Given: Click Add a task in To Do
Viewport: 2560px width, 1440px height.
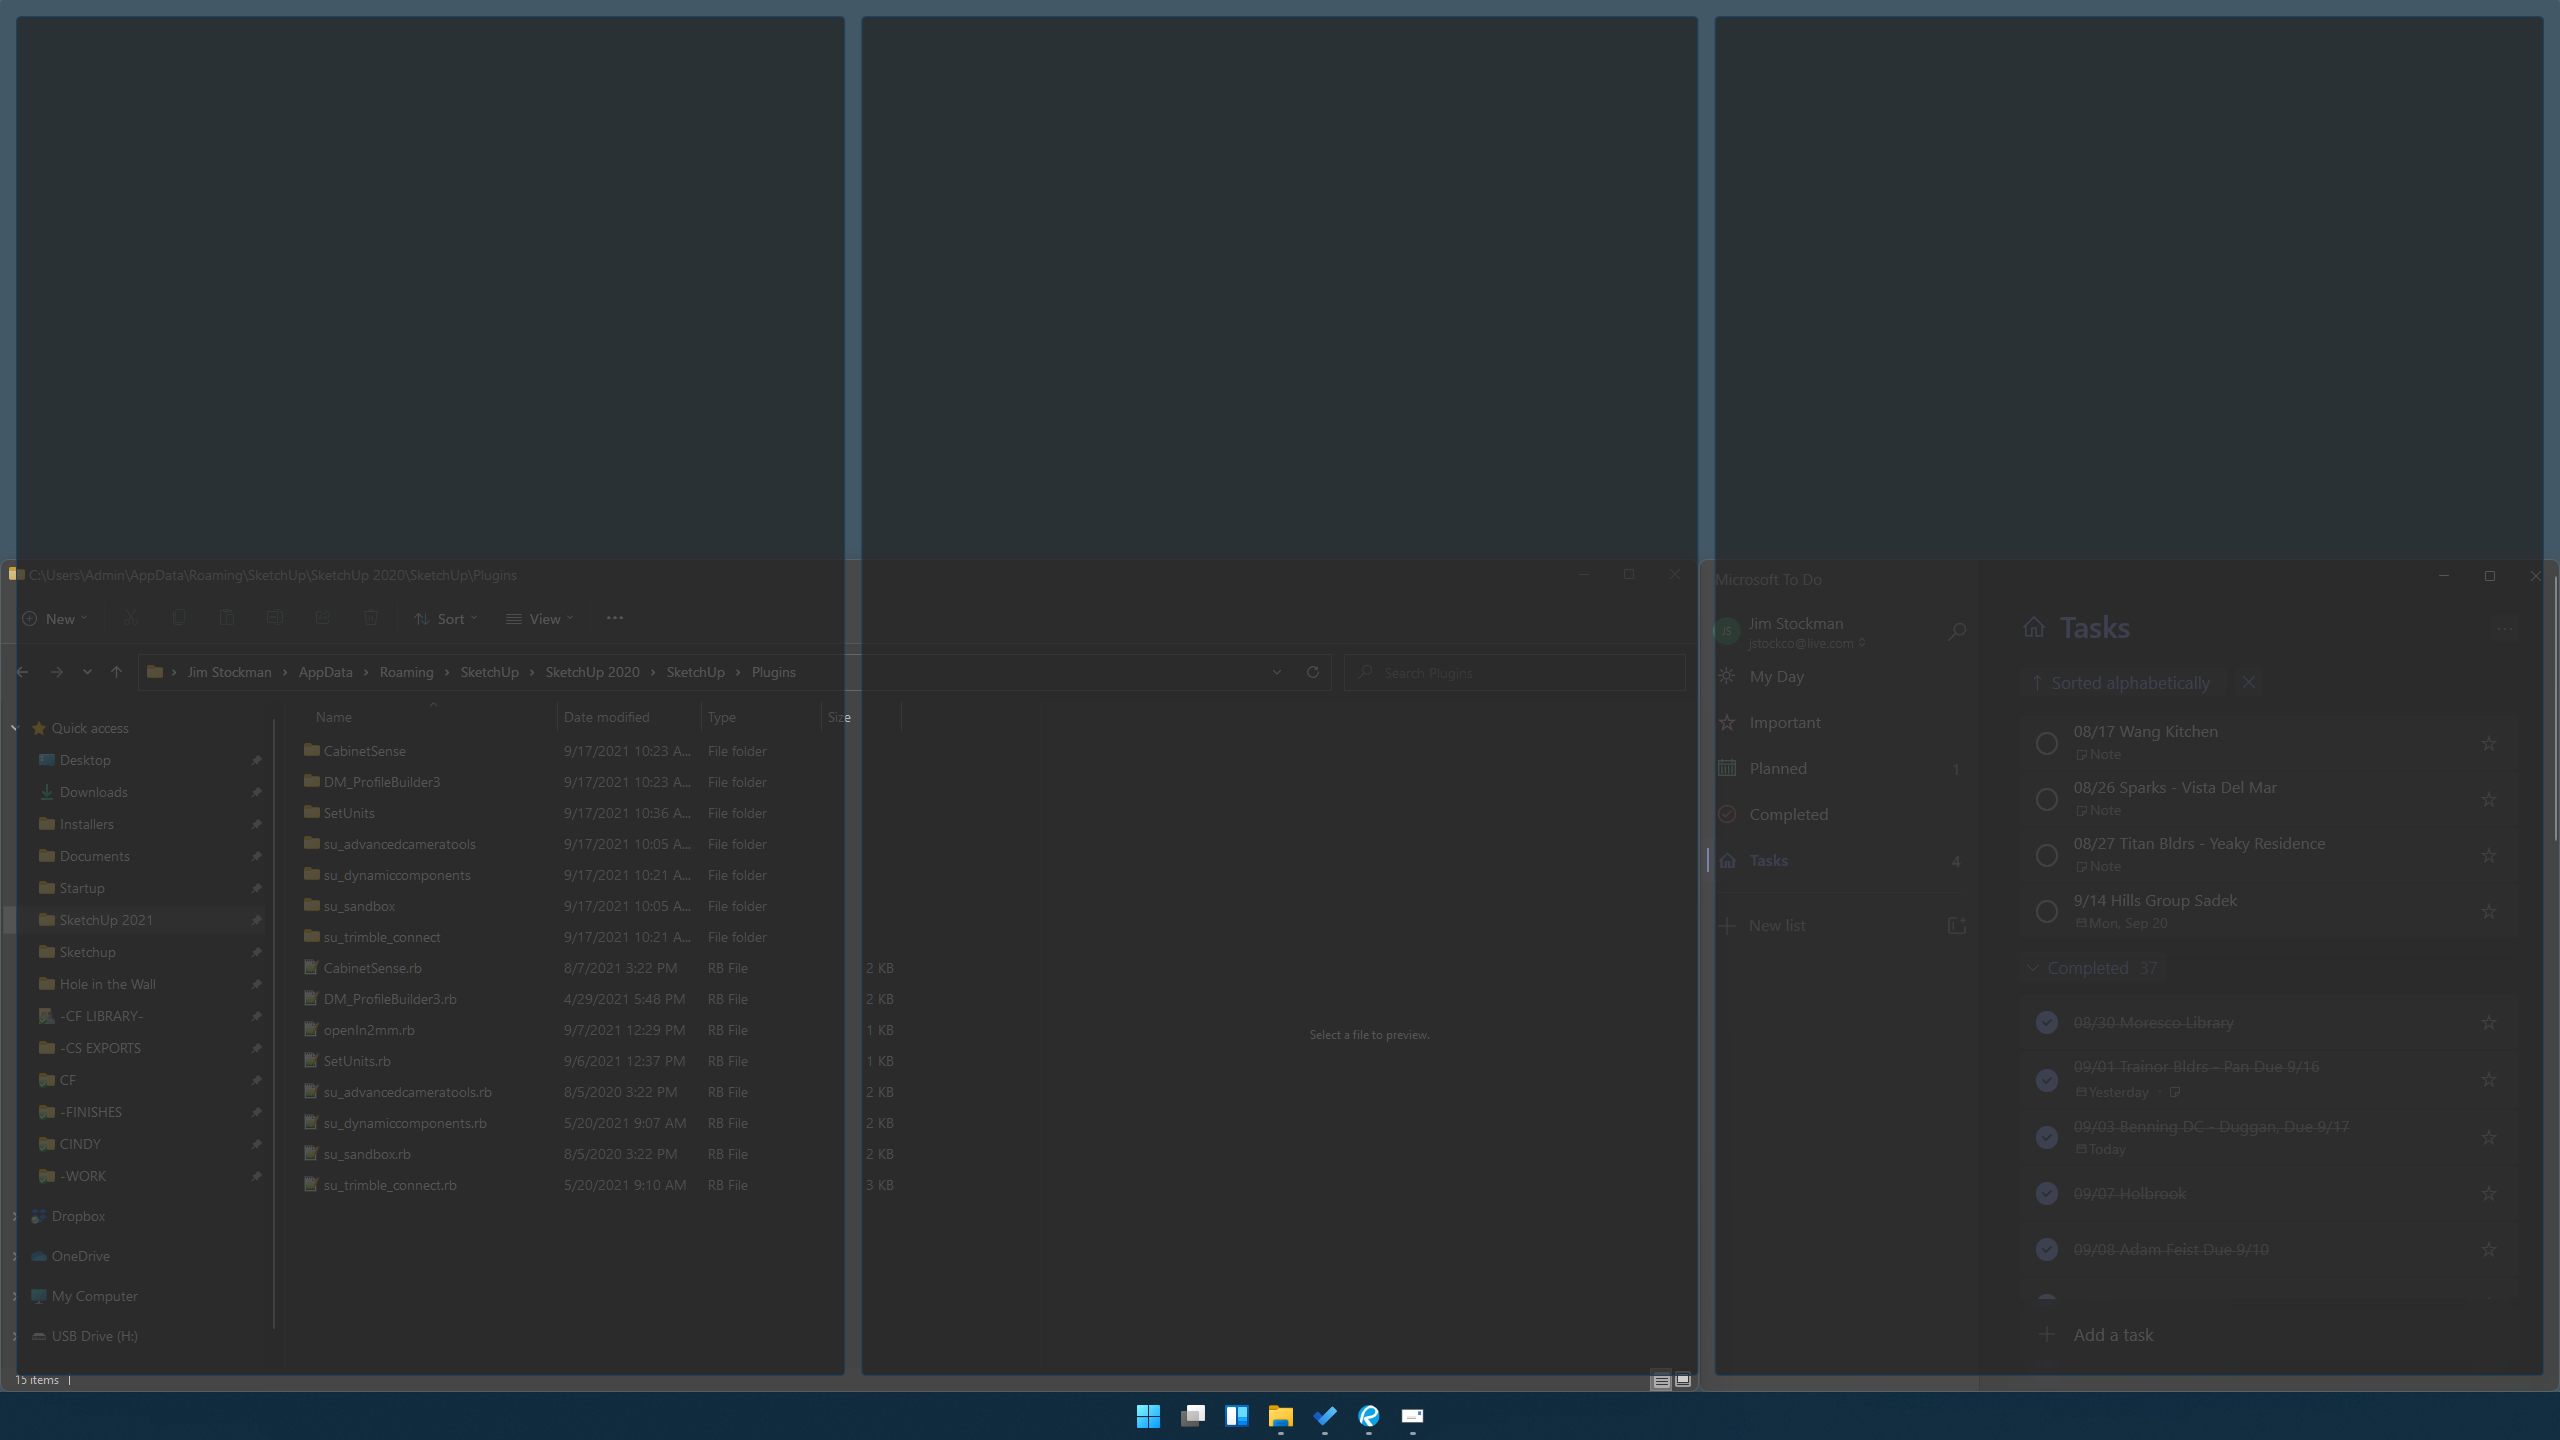Looking at the screenshot, I should tap(2112, 1334).
